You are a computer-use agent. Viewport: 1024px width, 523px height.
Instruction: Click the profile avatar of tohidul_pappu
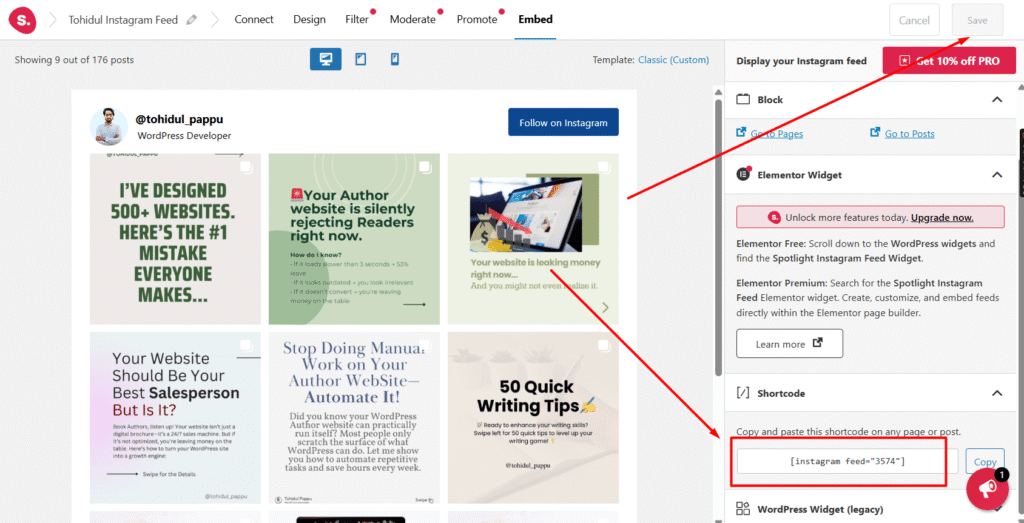click(109, 126)
